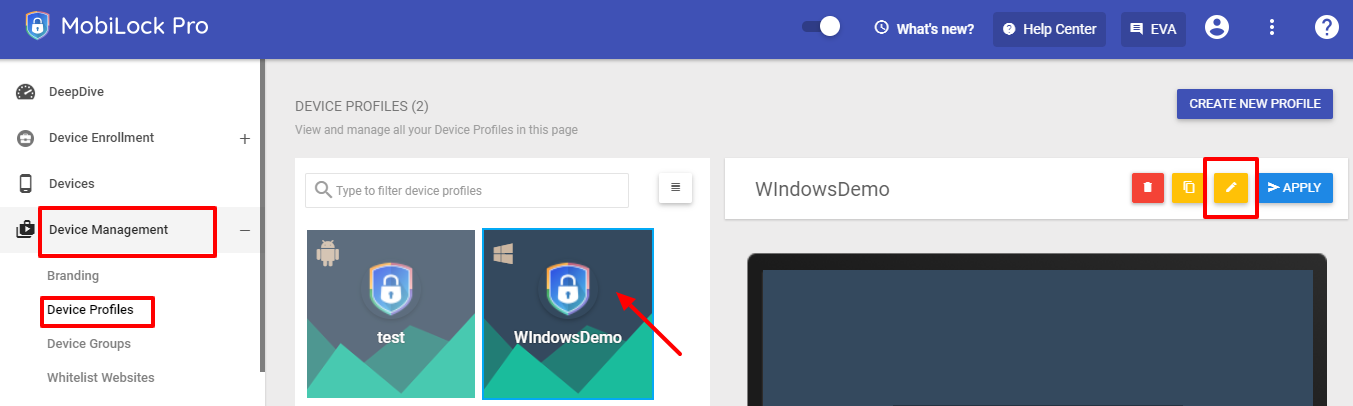Click the DEVICE PROFILES (2) heading
1353x406 pixels.
[x=362, y=106]
